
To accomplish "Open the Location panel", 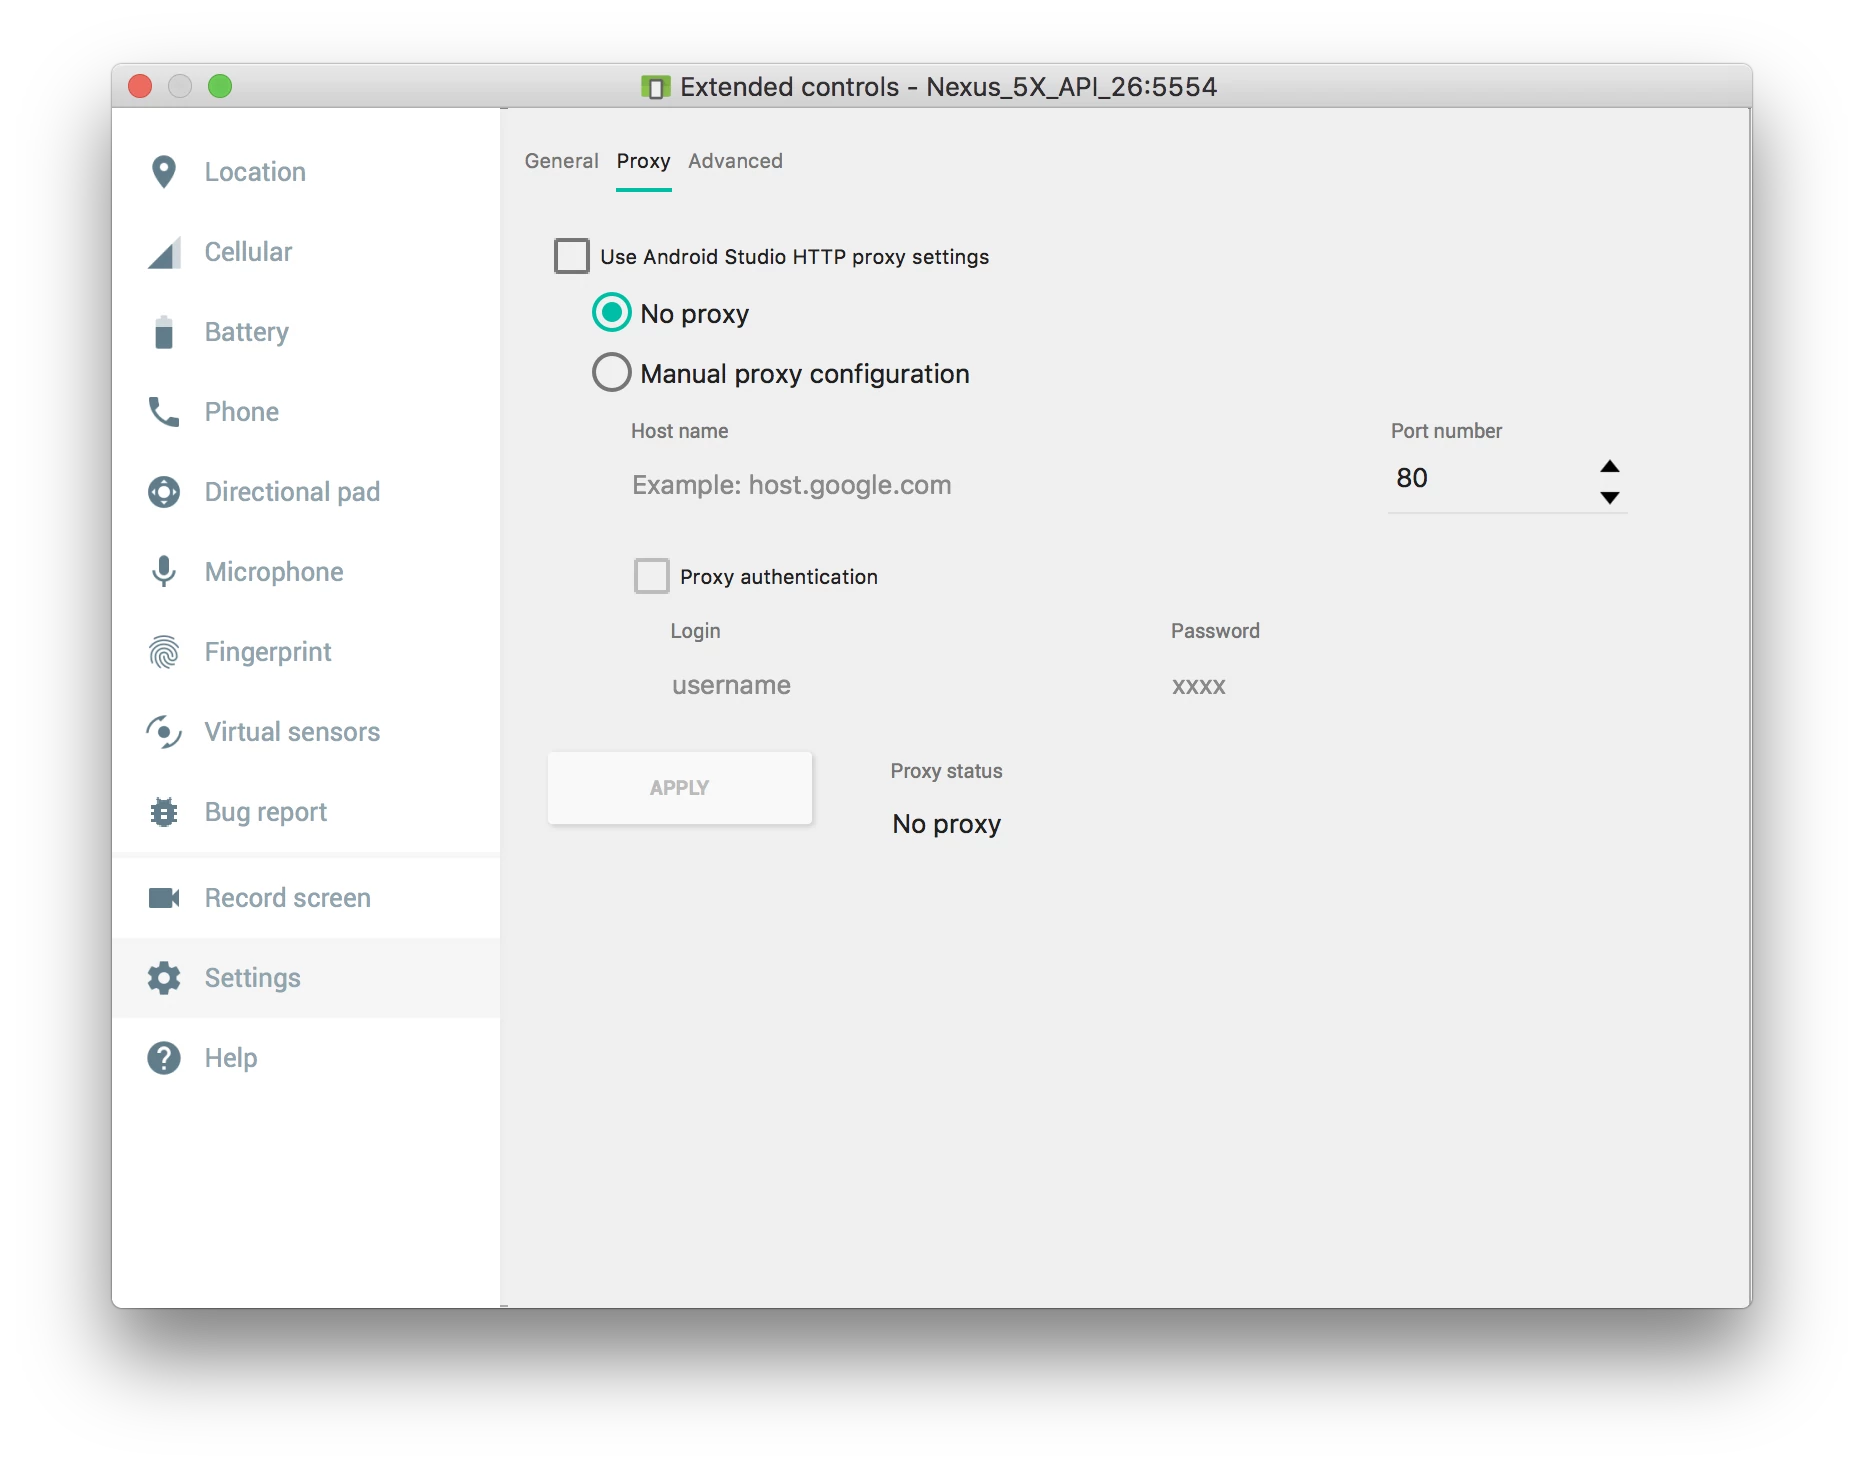I will click(x=306, y=172).
